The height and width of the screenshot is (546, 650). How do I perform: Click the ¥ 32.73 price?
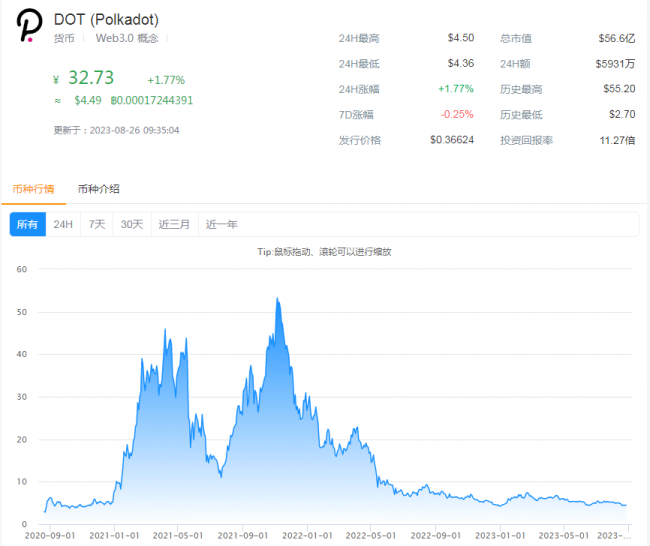click(84, 78)
